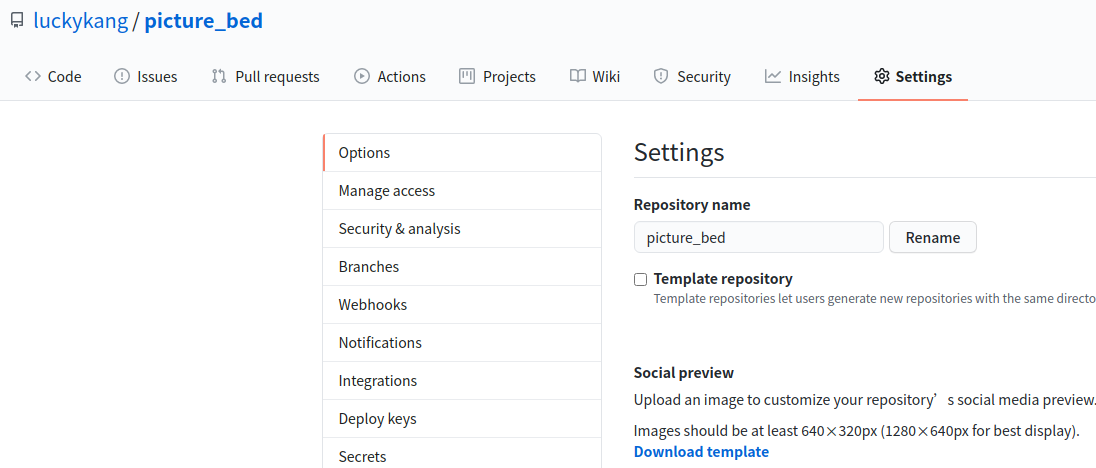The width and height of the screenshot is (1096, 468).
Task: Click the Security shield icon
Action: tap(661, 76)
